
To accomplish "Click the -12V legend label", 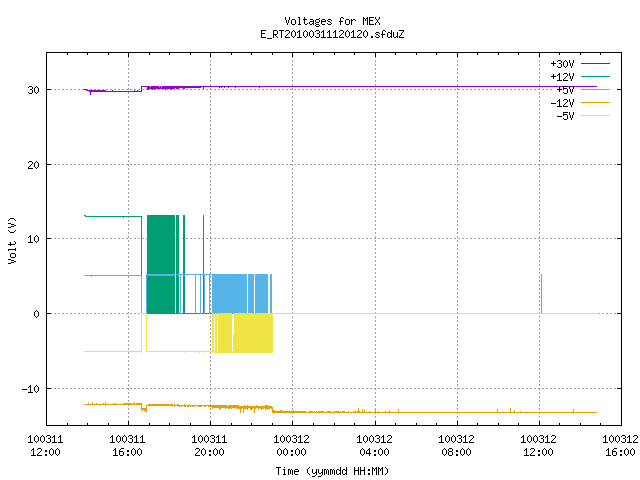I will 562,103.
